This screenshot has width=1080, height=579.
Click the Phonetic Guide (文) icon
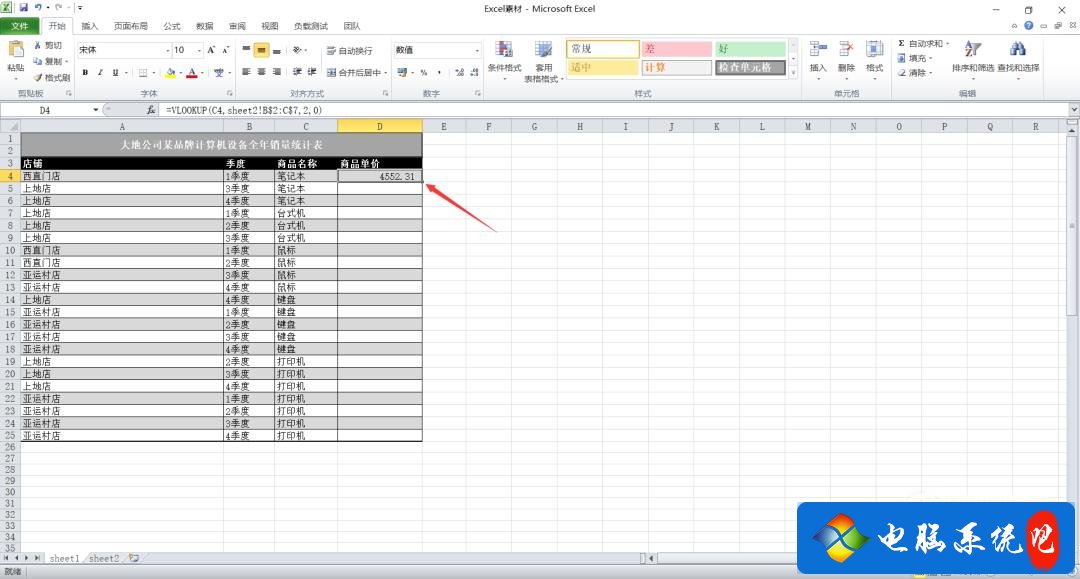pyautogui.click(x=218, y=72)
